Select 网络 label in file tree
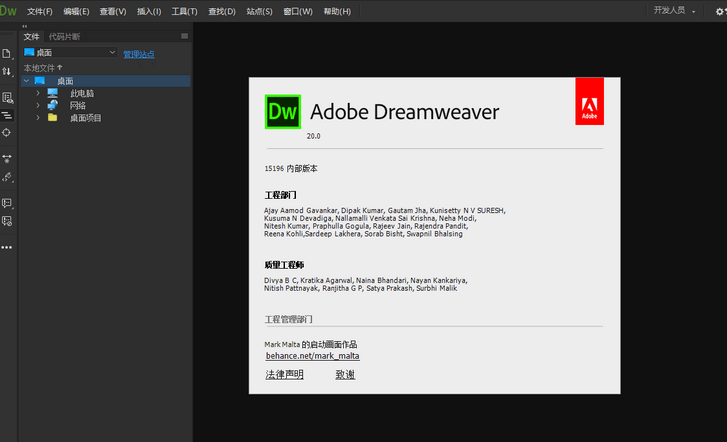Image resolution: width=727 pixels, height=442 pixels. 78,106
